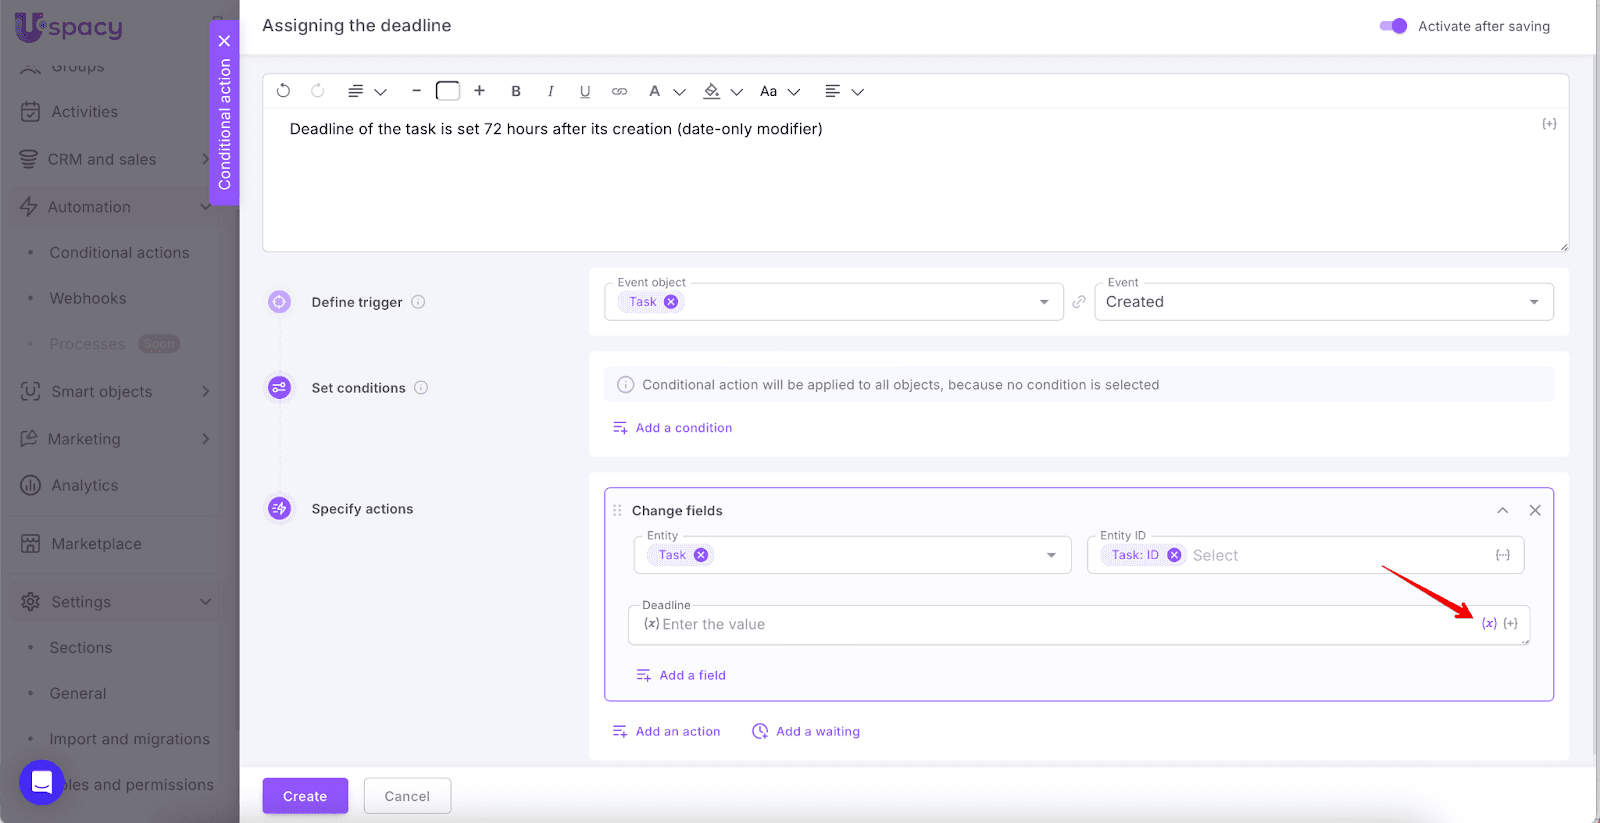Screen dimensions: 1600x823
Task: Remove the Change fields action with X
Action: (1535, 510)
